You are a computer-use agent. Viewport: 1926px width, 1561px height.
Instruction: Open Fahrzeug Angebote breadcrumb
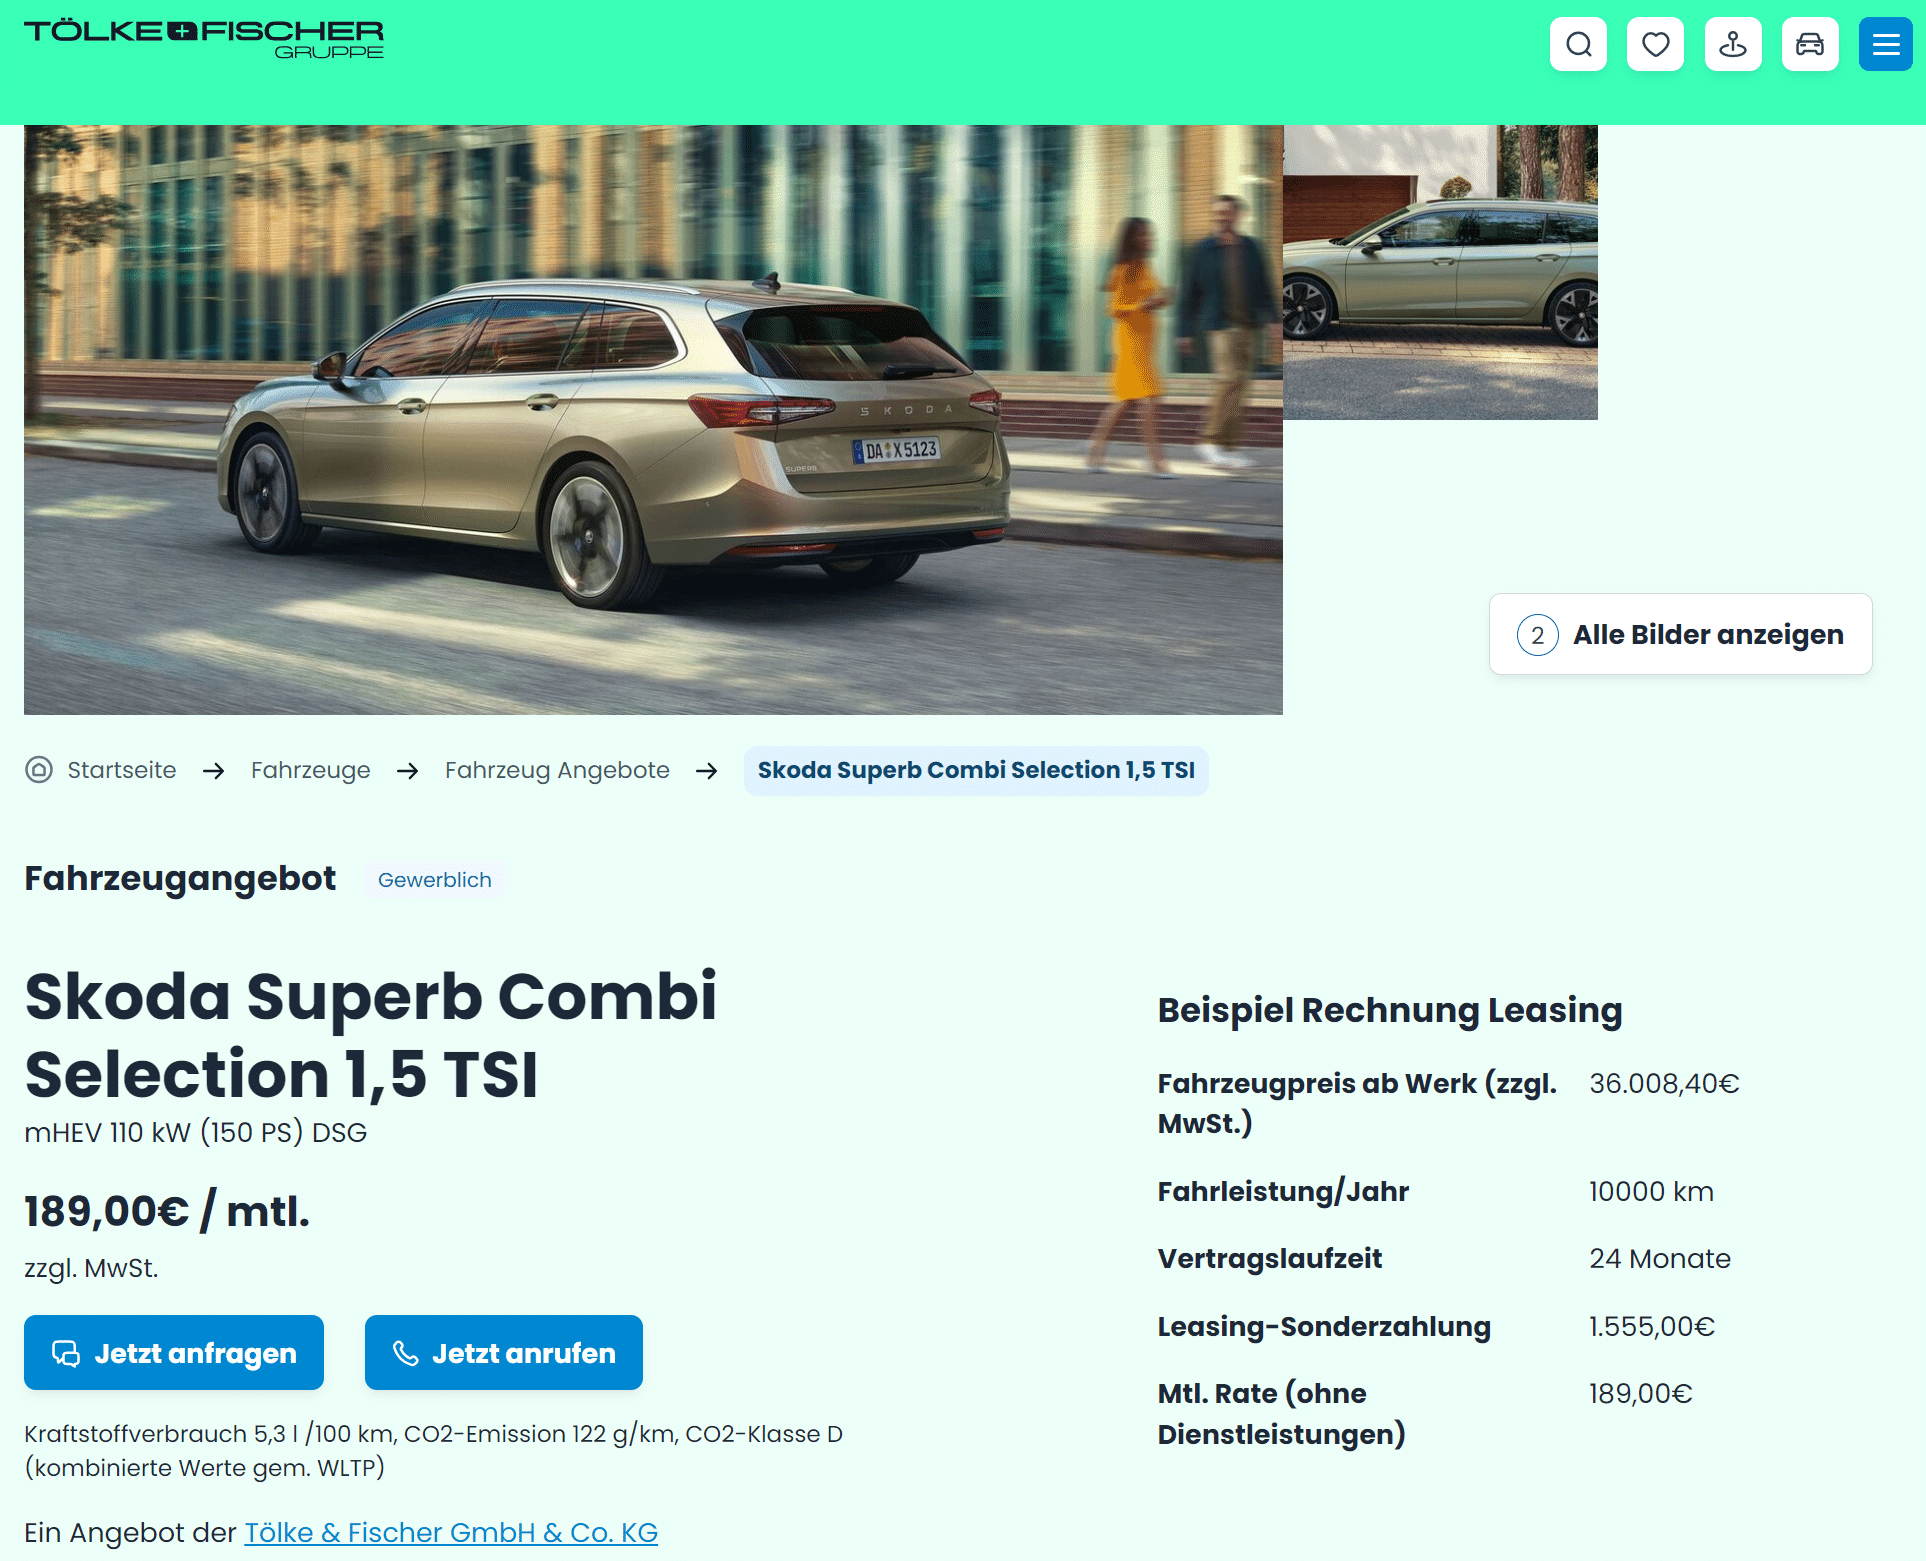(557, 770)
